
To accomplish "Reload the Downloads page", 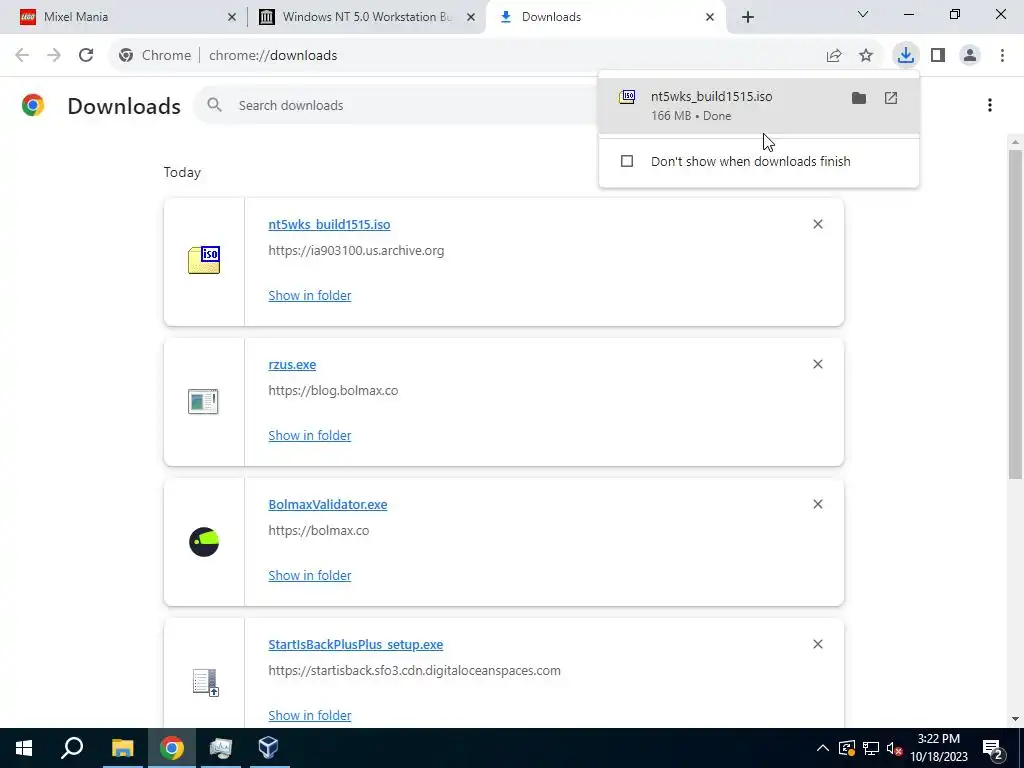I will [x=86, y=56].
